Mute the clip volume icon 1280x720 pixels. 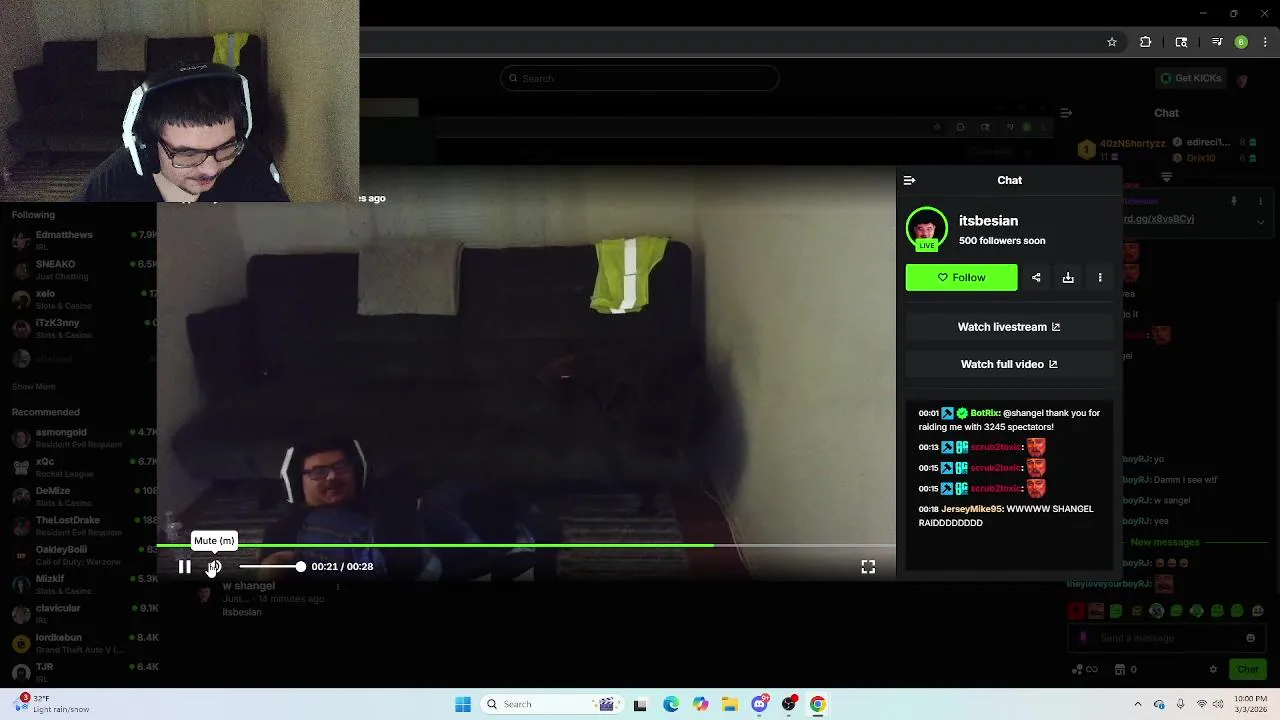[x=214, y=567]
